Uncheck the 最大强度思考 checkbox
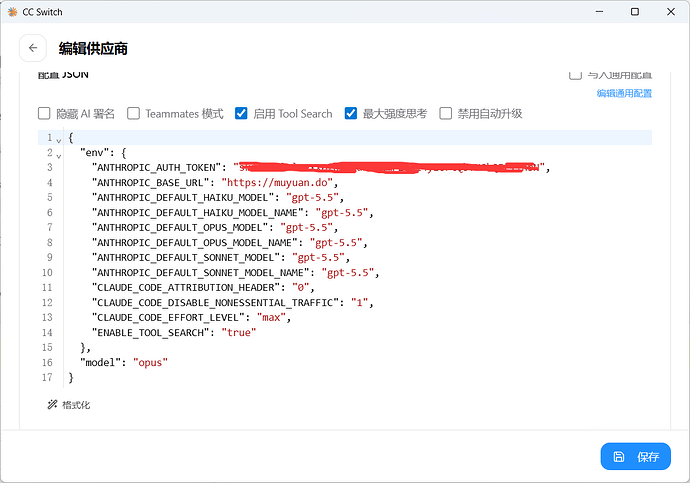Image resolution: width=690 pixels, height=483 pixels. [351, 113]
